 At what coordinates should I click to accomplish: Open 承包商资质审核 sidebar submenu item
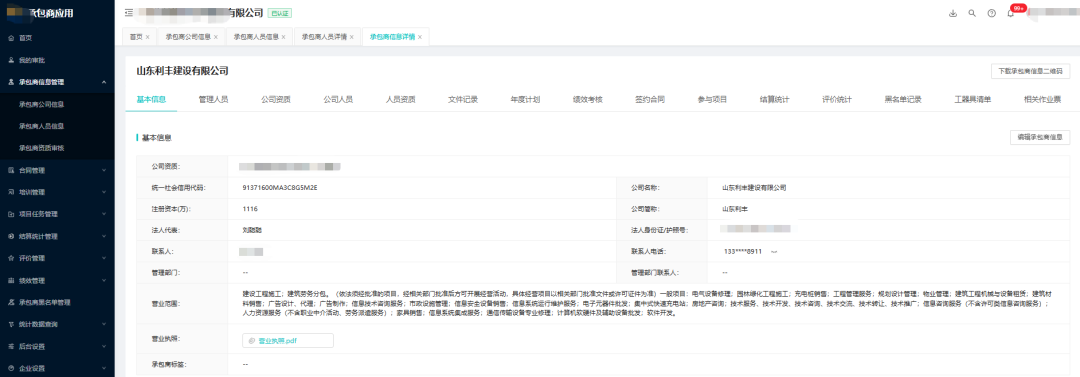pos(42,148)
